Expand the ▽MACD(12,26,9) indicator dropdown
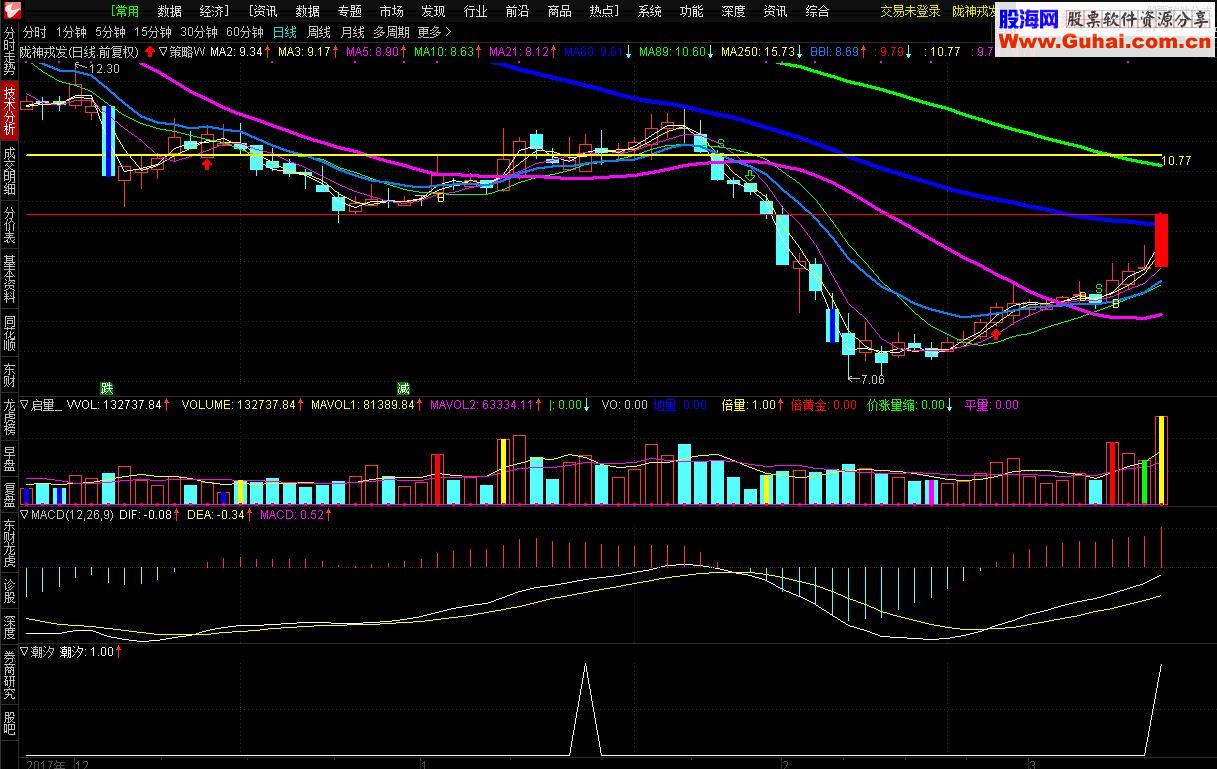1217x769 pixels. (x=66, y=515)
